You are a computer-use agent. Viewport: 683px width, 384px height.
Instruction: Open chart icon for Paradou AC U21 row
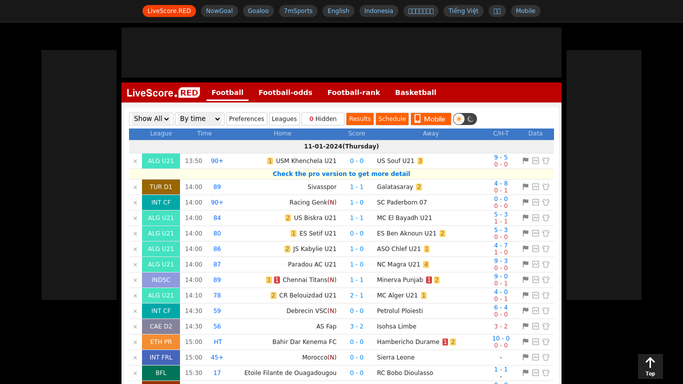tap(535, 264)
